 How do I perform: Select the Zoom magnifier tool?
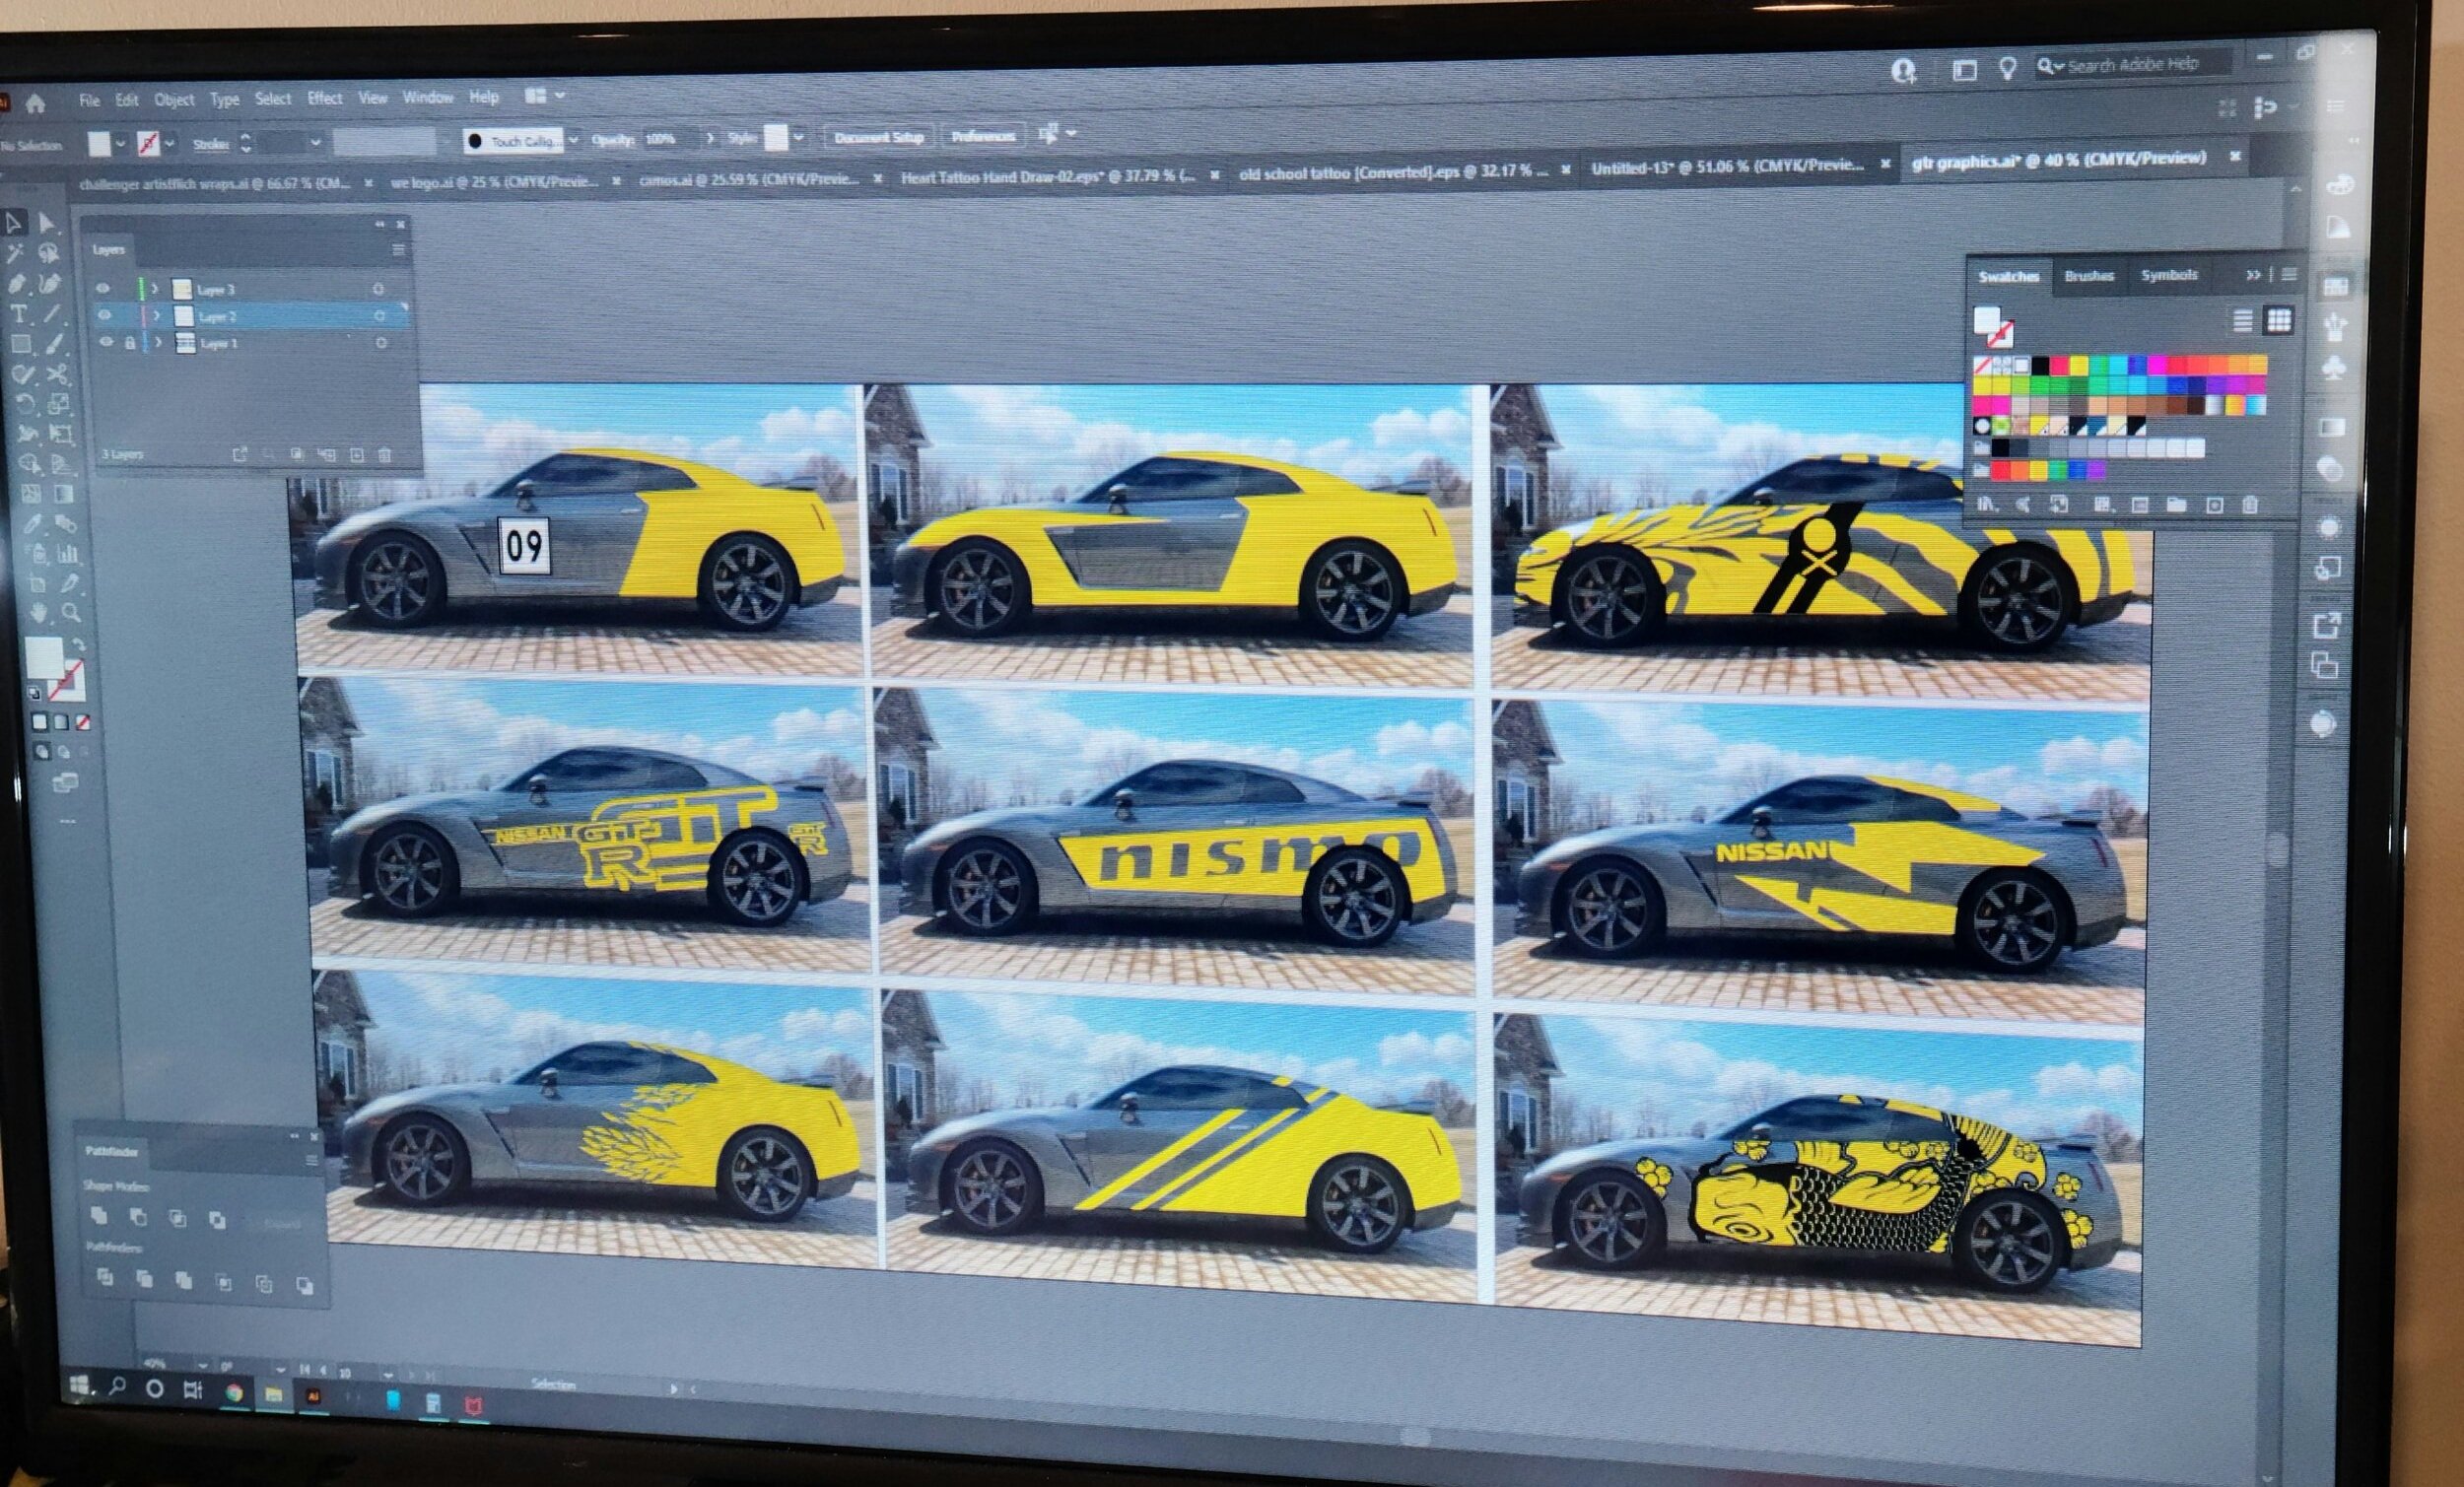click(70, 612)
